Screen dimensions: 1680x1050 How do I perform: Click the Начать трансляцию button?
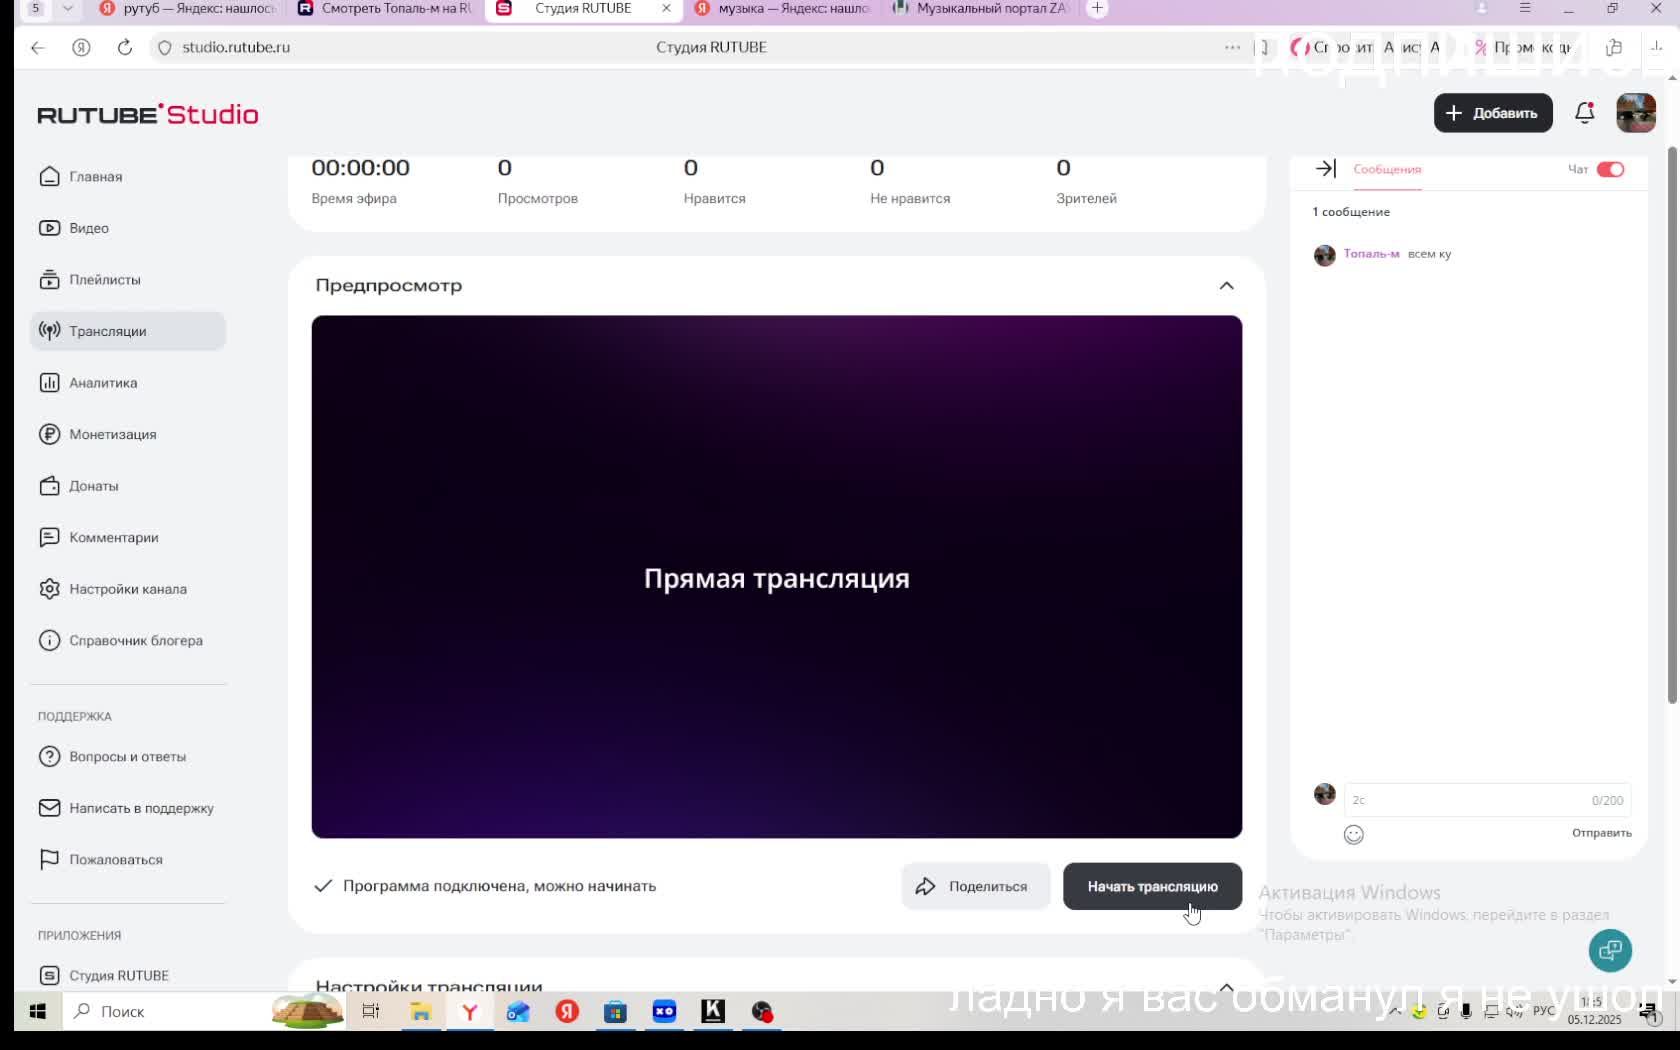click(x=1152, y=886)
